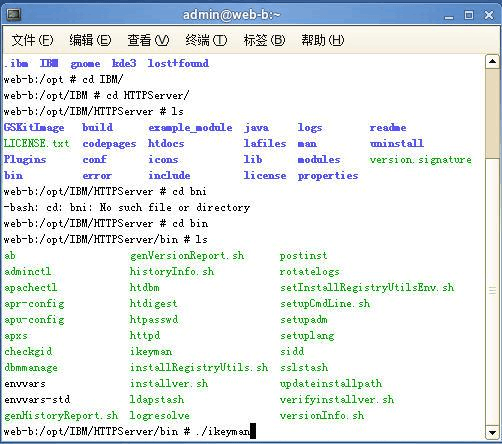Click the vertical scrollbar thumb

pos(492,113)
